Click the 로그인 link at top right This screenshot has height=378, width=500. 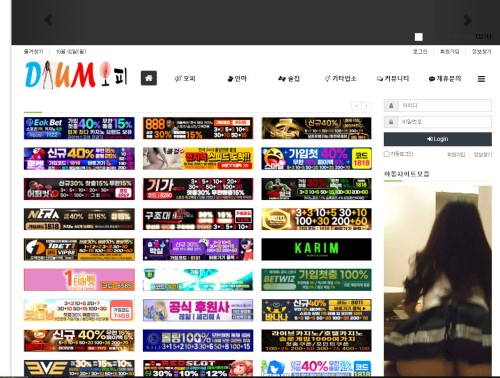coord(420,51)
